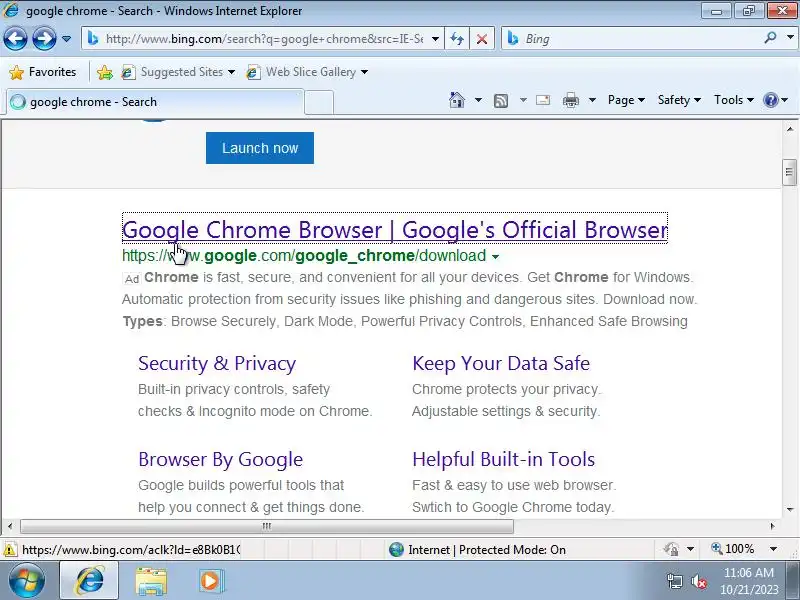Click the Add to Favorites Bar star icon

[x=105, y=72]
